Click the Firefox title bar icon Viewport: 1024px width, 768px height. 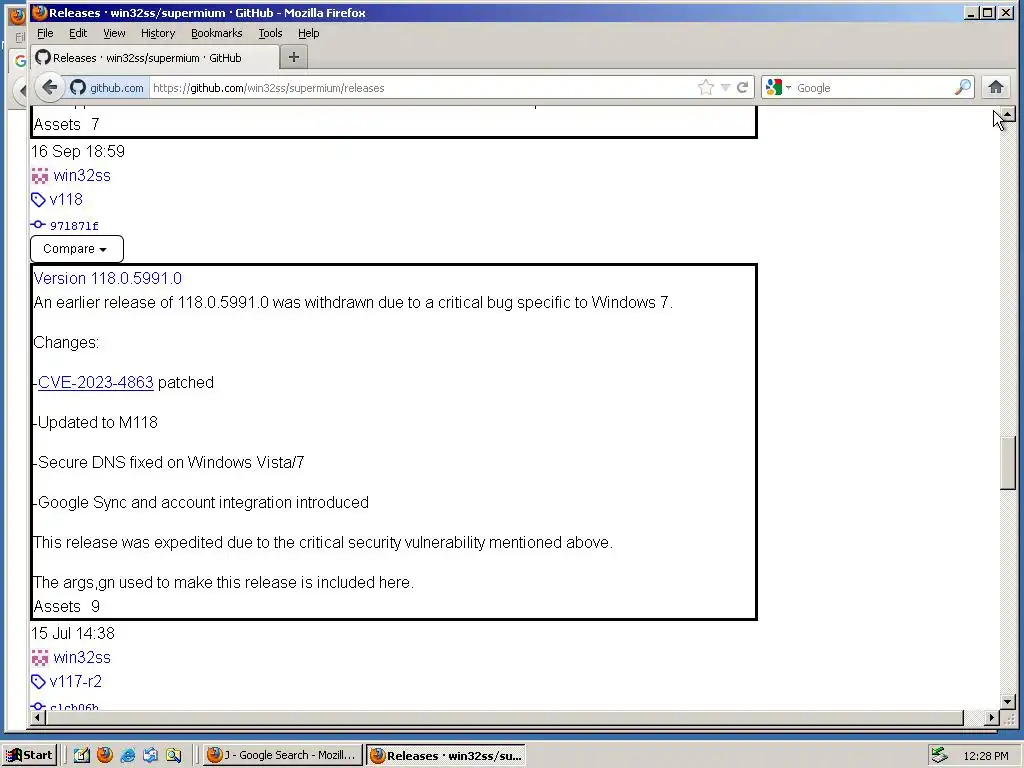pos(39,12)
